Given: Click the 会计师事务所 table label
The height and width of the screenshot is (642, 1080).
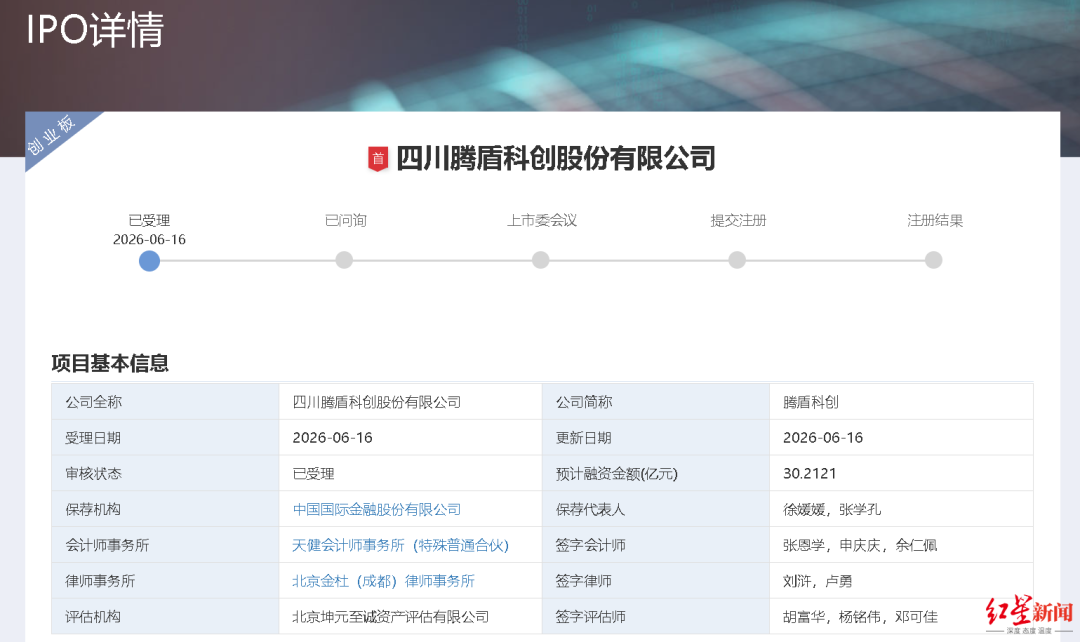Looking at the screenshot, I should click(107, 546).
